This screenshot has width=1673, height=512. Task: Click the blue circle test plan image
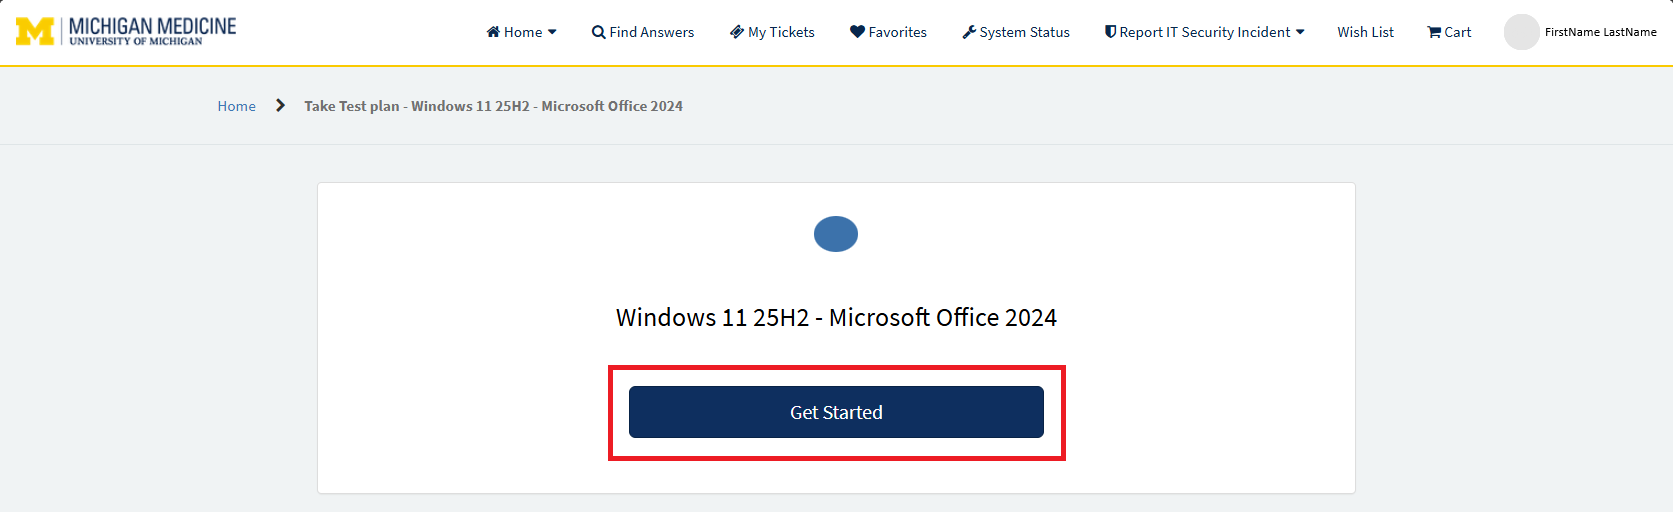[836, 234]
